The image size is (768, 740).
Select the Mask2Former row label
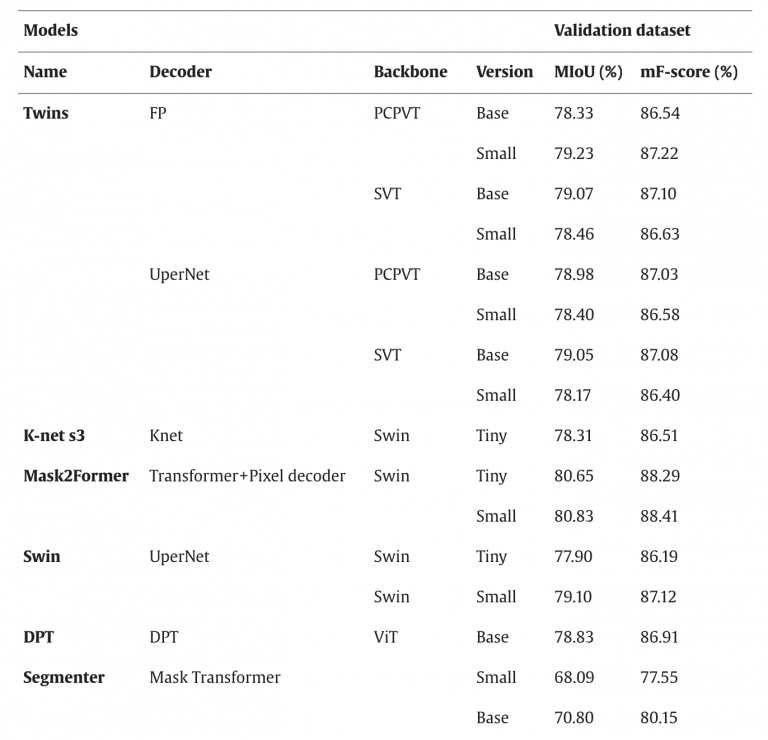[x=76, y=476]
